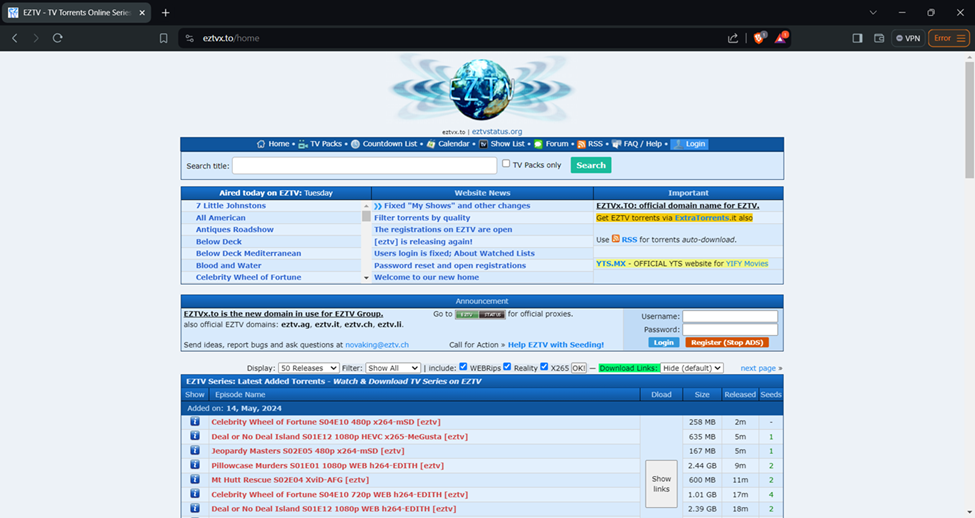Viewport: 975px width, 518px height.
Task: Open new tab with plus icon
Action: coord(165,12)
